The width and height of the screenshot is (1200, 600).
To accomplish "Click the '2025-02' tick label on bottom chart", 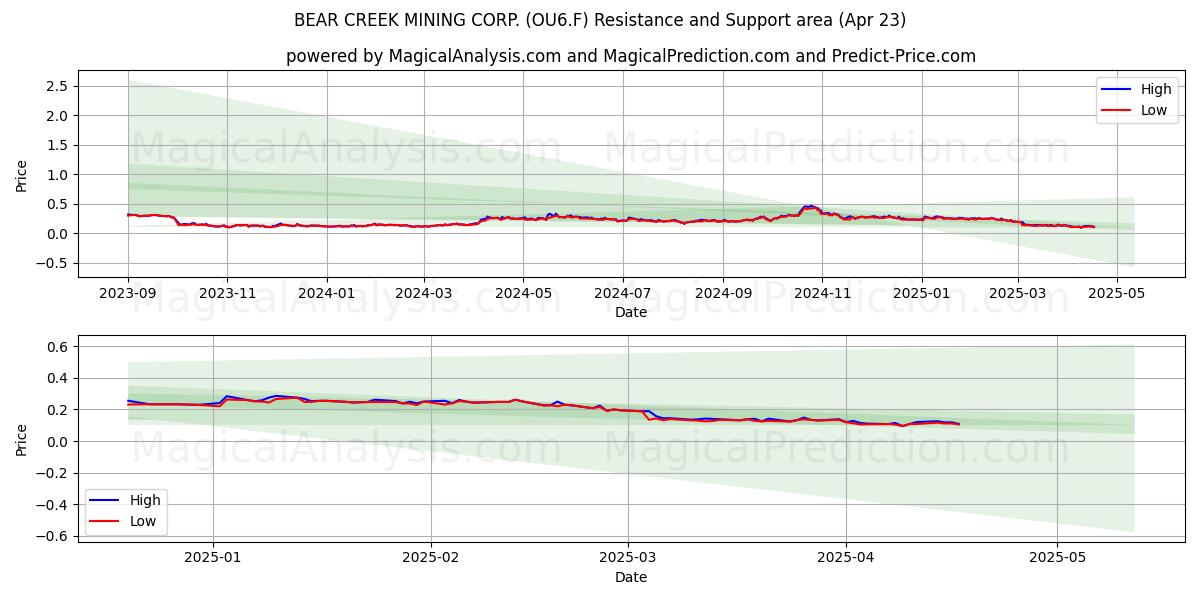I will 431,558.
